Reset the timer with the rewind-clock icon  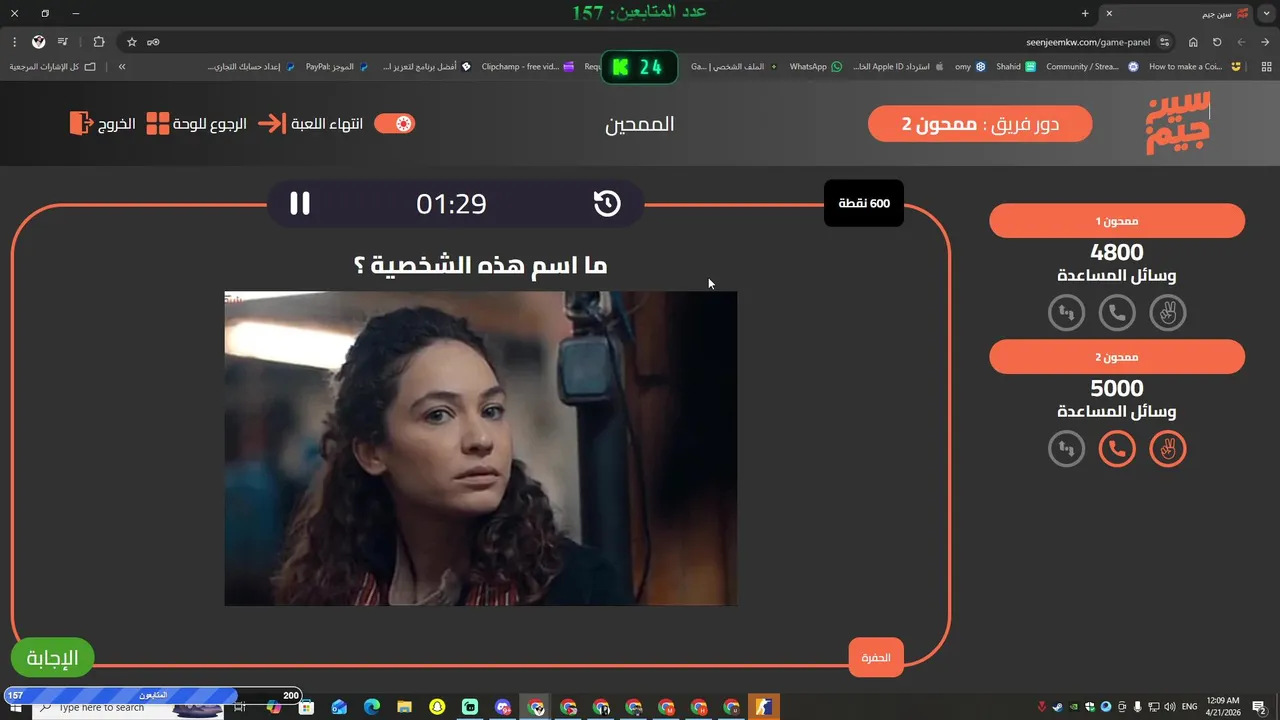607,204
